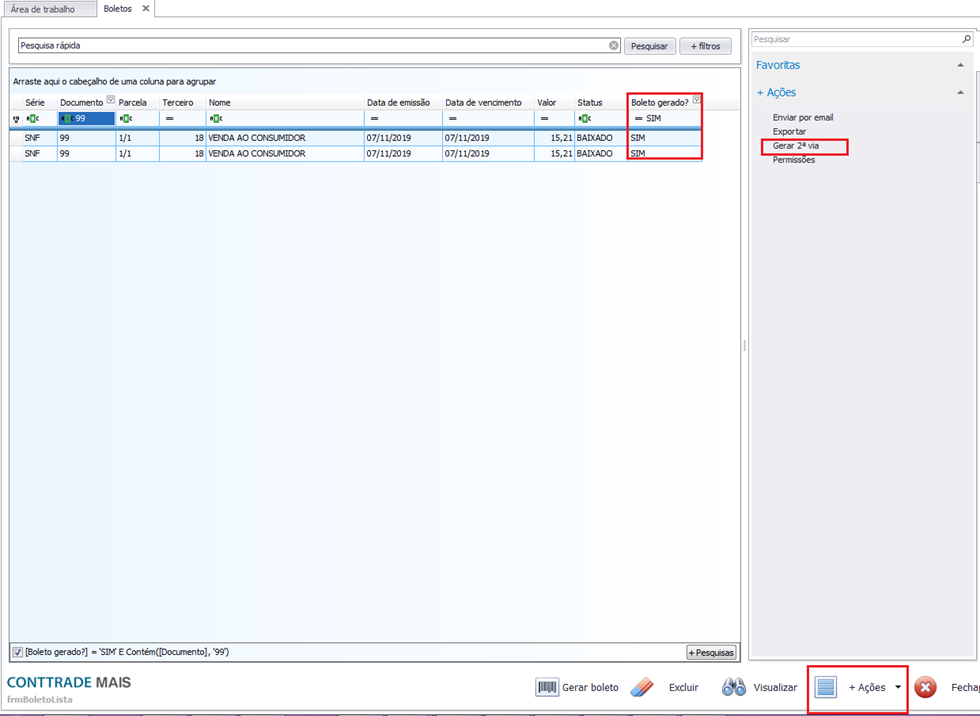Click the red X Fechar icon
The image size is (980, 716).
point(925,687)
